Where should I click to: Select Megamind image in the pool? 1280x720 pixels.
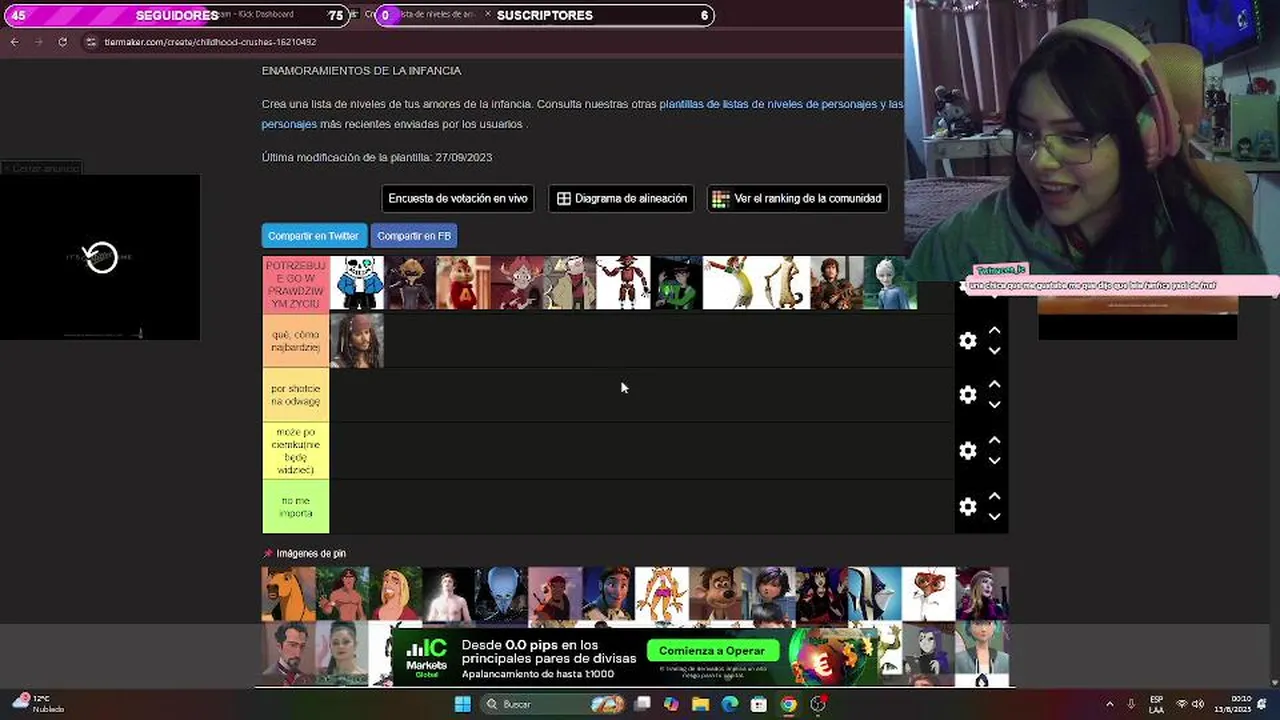click(501, 594)
